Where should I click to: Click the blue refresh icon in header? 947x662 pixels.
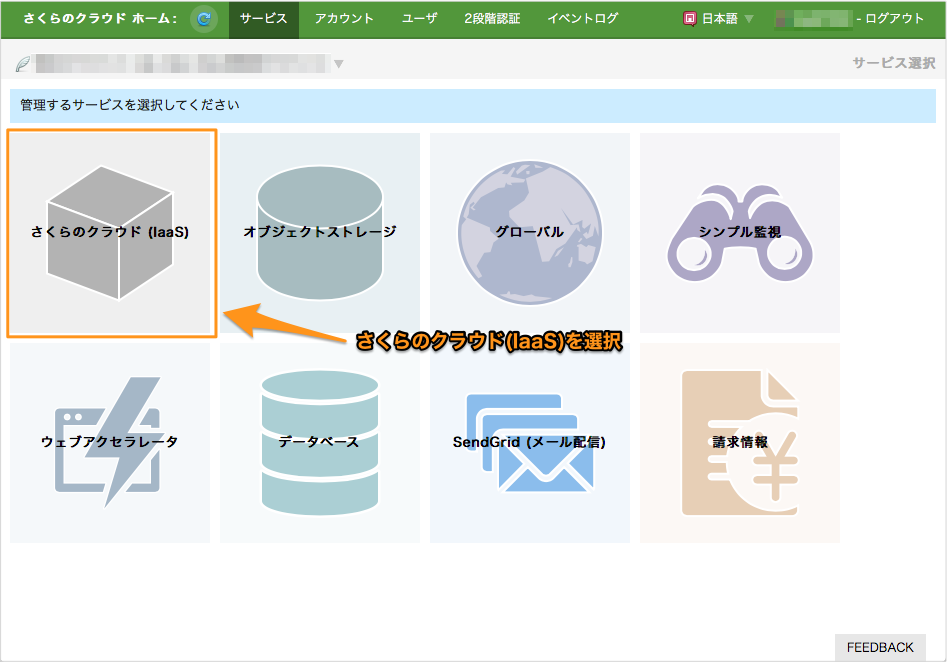point(204,19)
